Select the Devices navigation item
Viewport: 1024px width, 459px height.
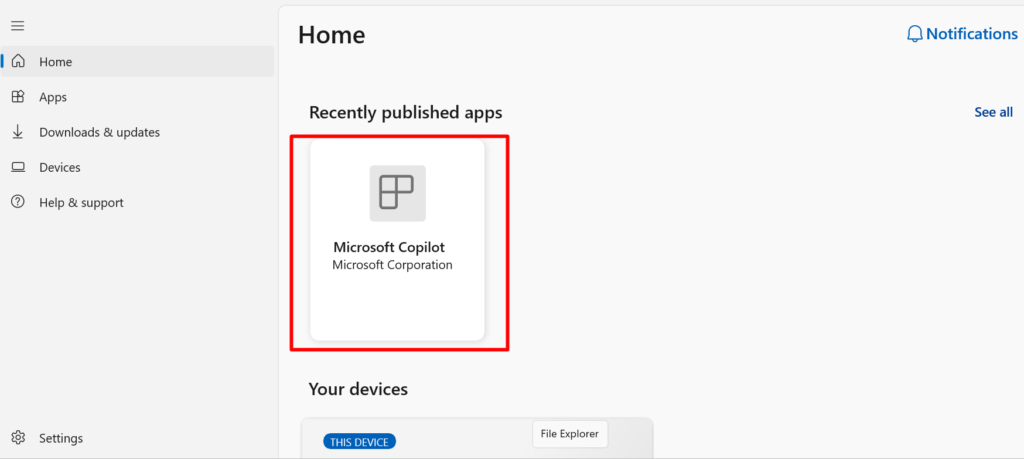[137, 167]
